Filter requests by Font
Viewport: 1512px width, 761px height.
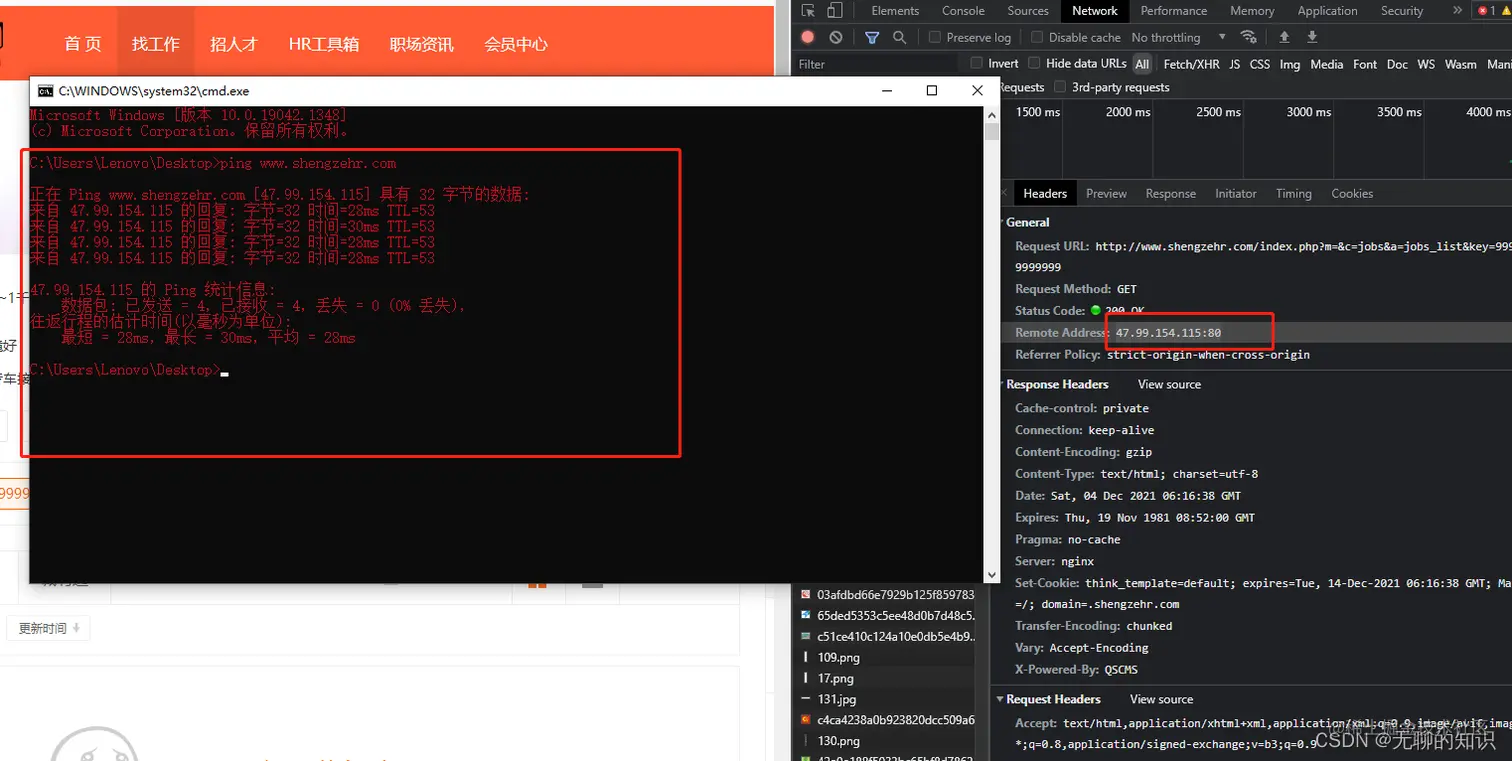[1365, 64]
